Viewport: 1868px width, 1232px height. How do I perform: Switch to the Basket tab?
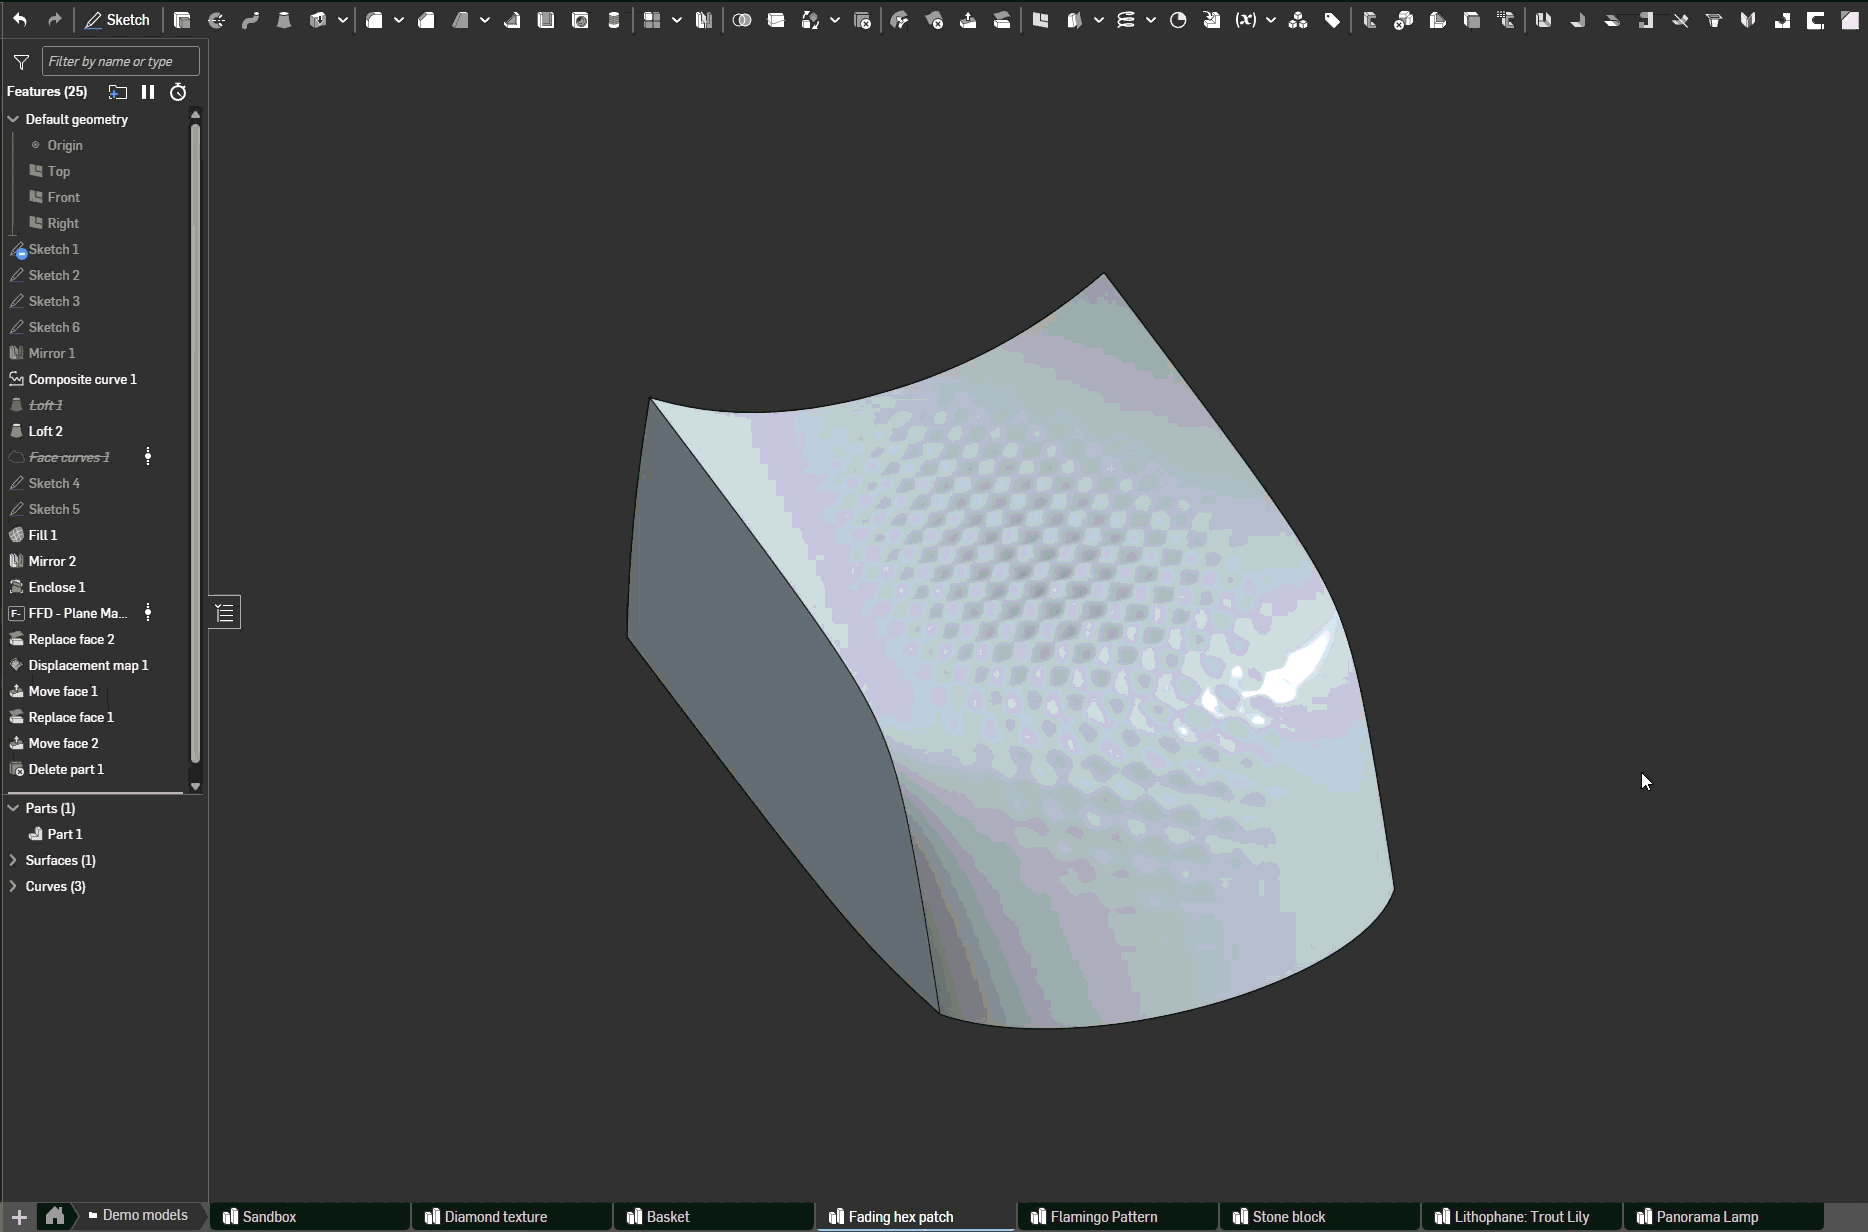pyautogui.click(x=714, y=1217)
